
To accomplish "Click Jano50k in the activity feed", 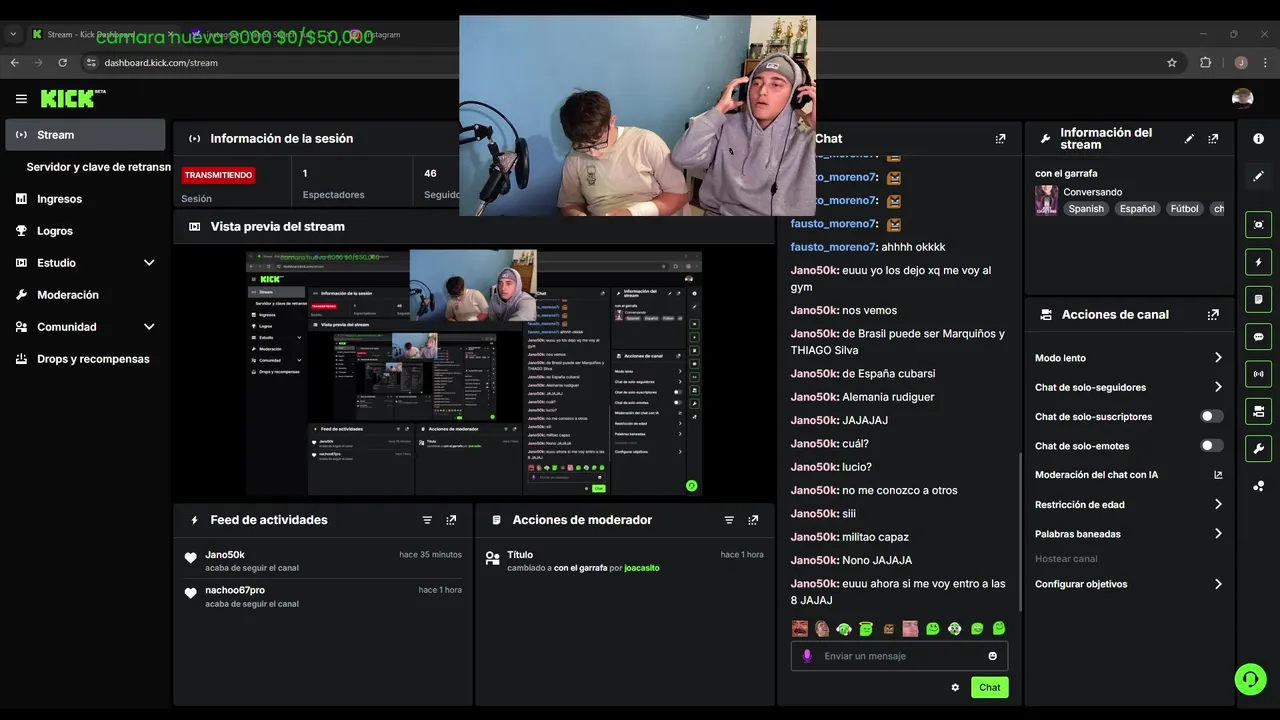I will point(225,555).
